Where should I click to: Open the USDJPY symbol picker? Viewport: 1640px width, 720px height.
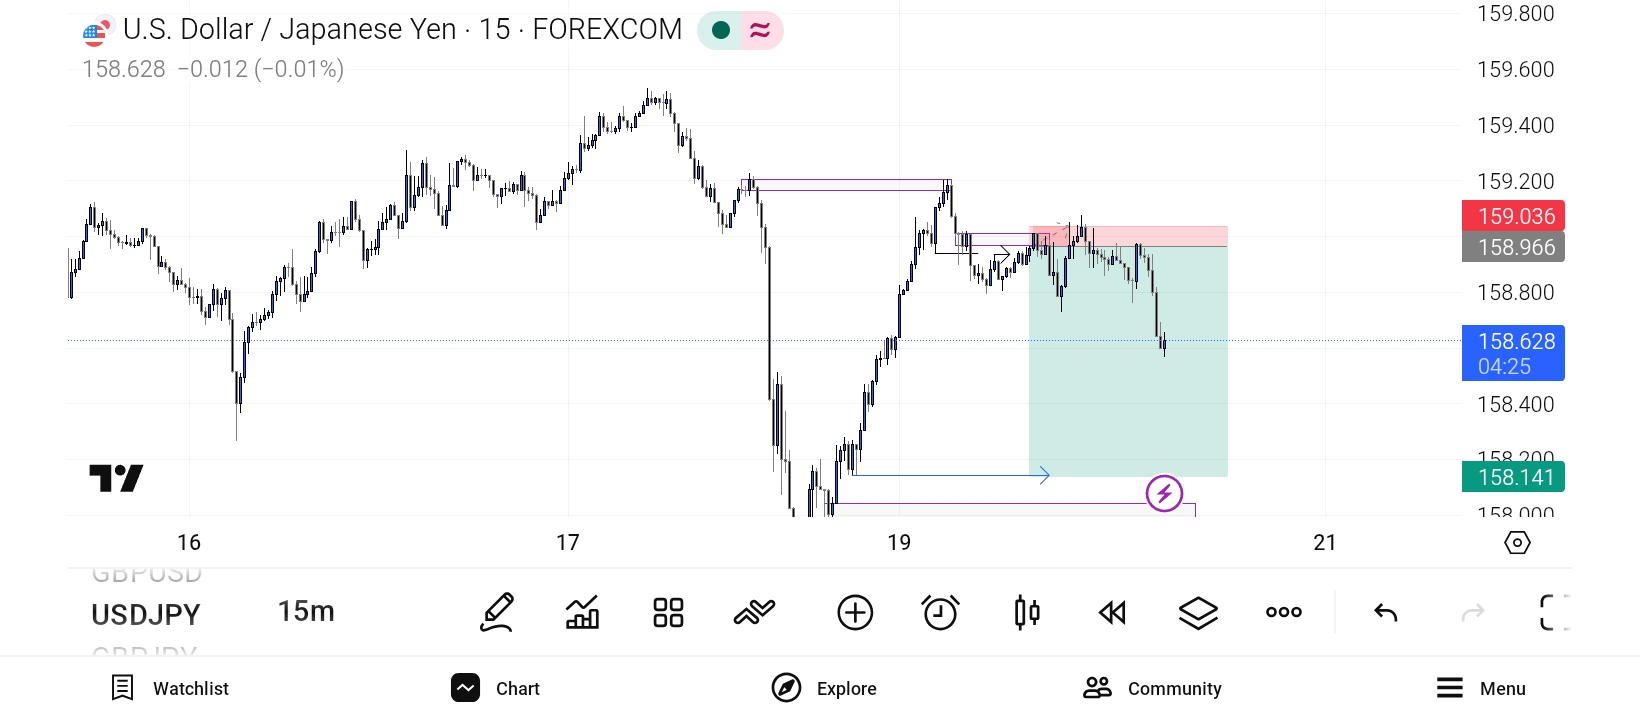coord(146,614)
